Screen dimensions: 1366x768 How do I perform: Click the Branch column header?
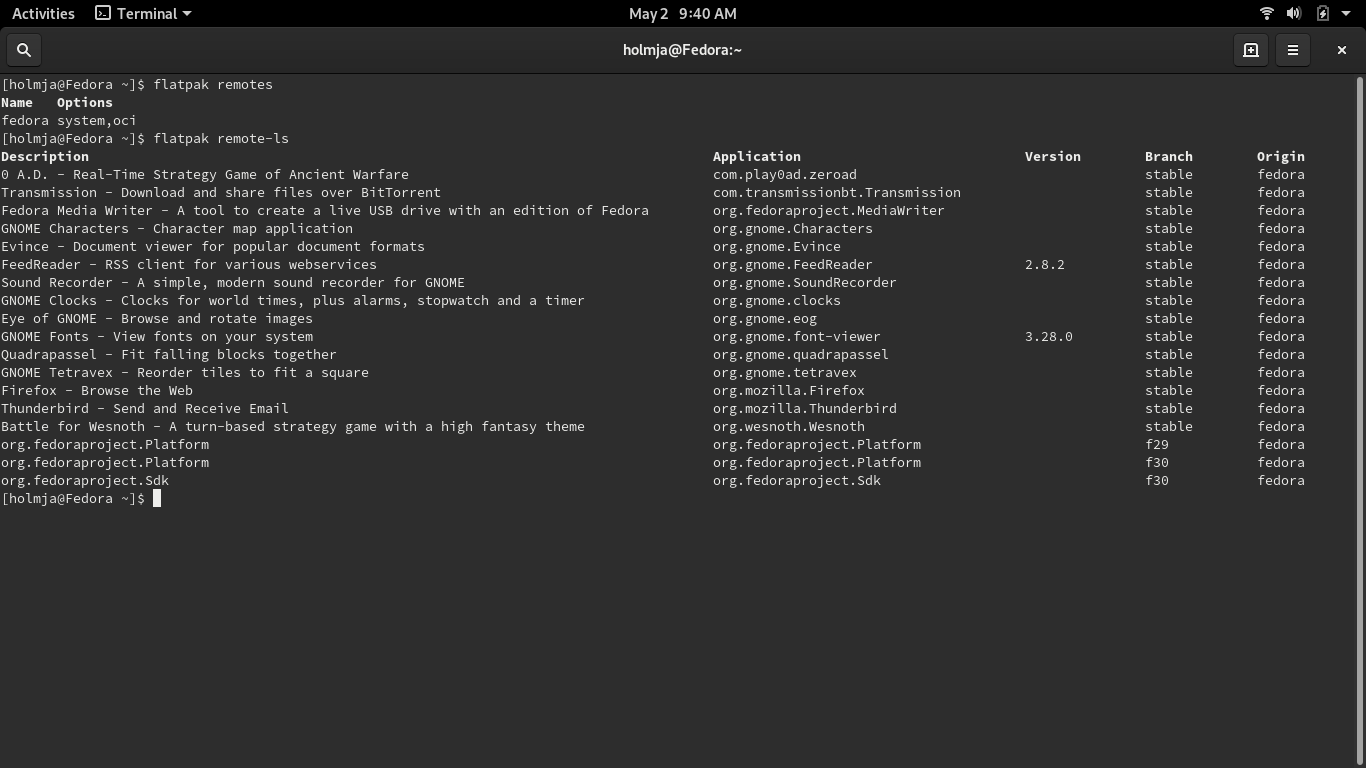1169,156
